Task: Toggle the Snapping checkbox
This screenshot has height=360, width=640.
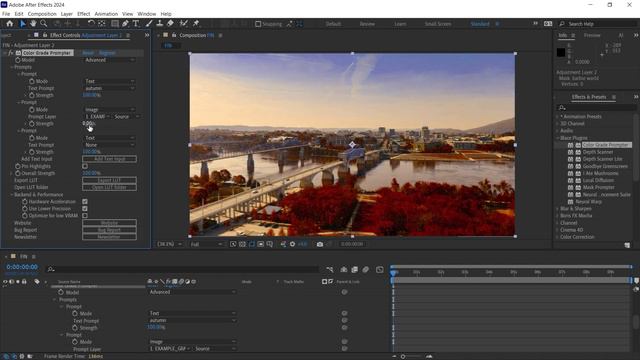Action: coord(258,24)
